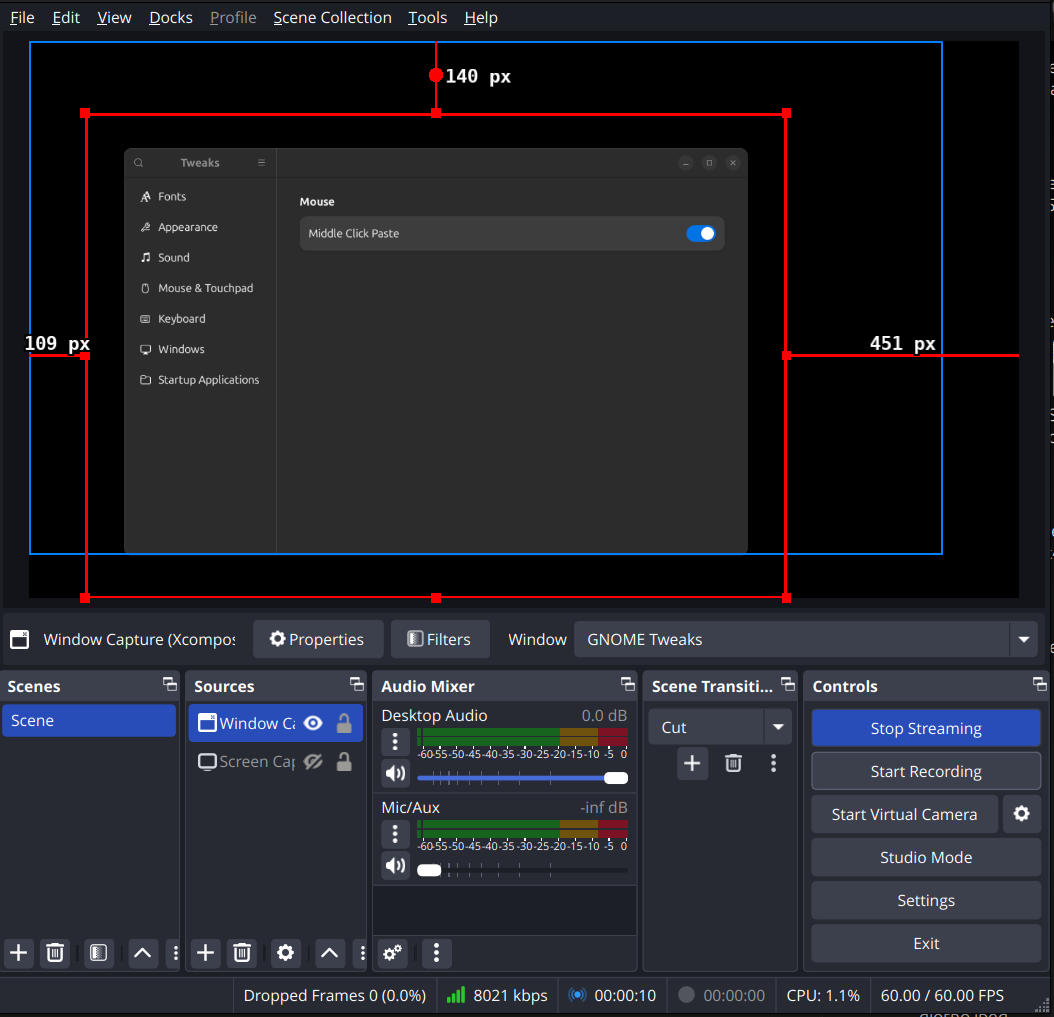Open source properties gear in Sources dock
Image resolution: width=1054 pixels, height=1017 pixels.
coord(286,953)
